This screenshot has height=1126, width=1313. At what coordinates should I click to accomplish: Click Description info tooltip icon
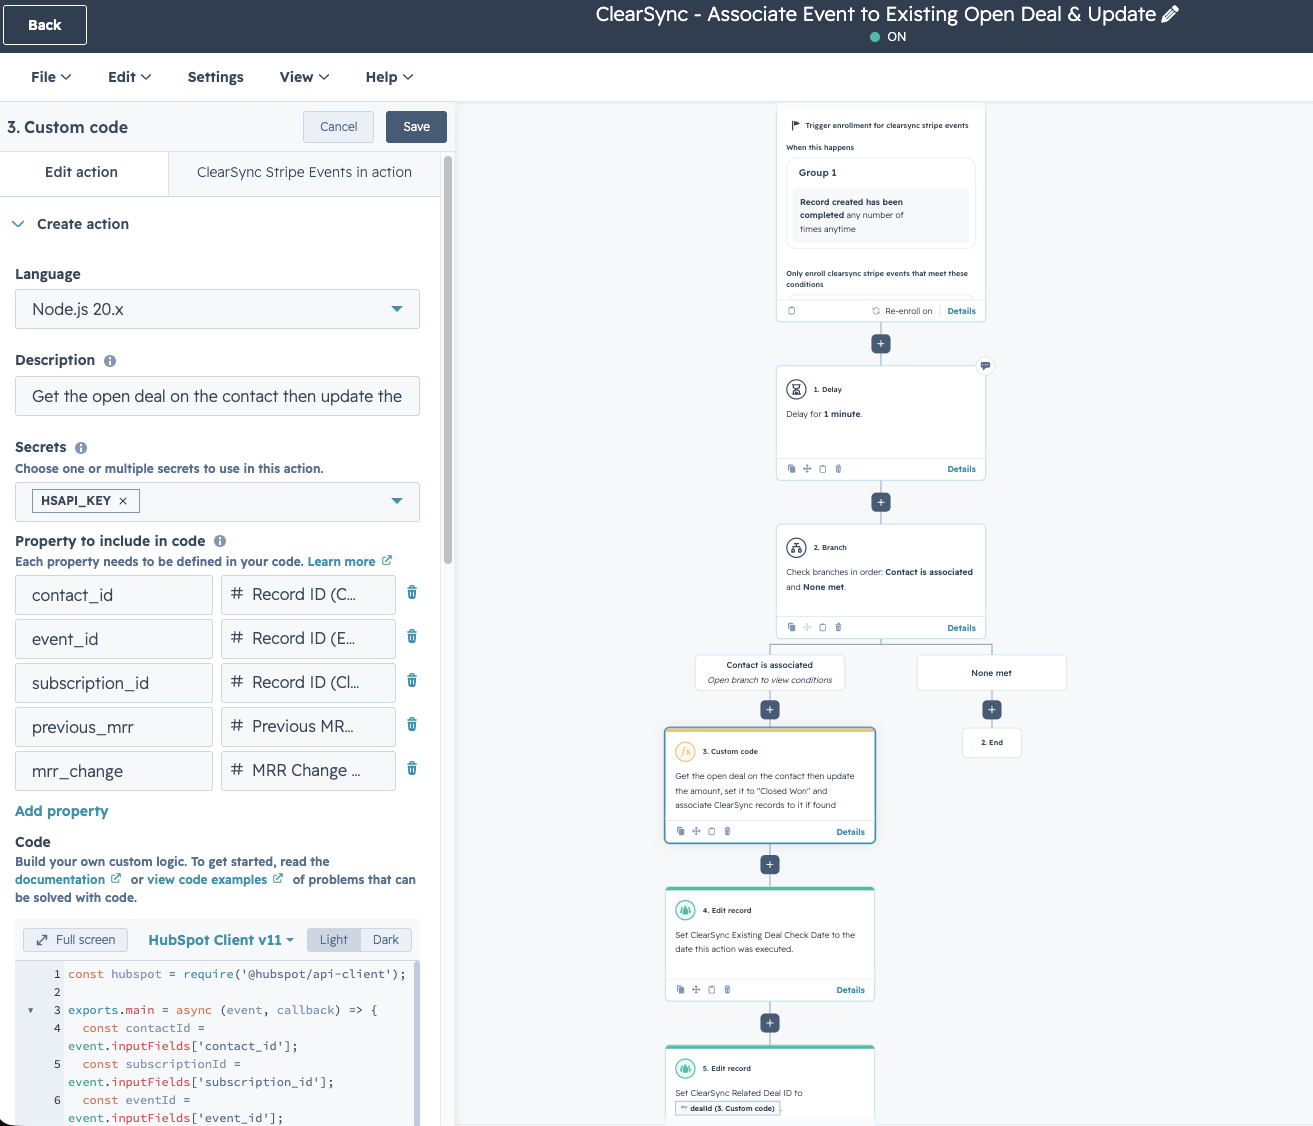pyautogui.click(x=110, y=361)
